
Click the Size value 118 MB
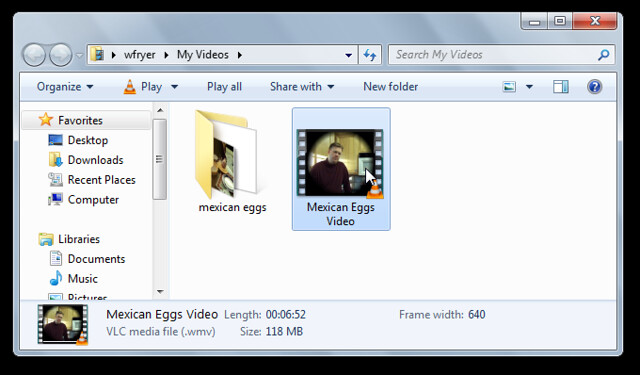284,331
